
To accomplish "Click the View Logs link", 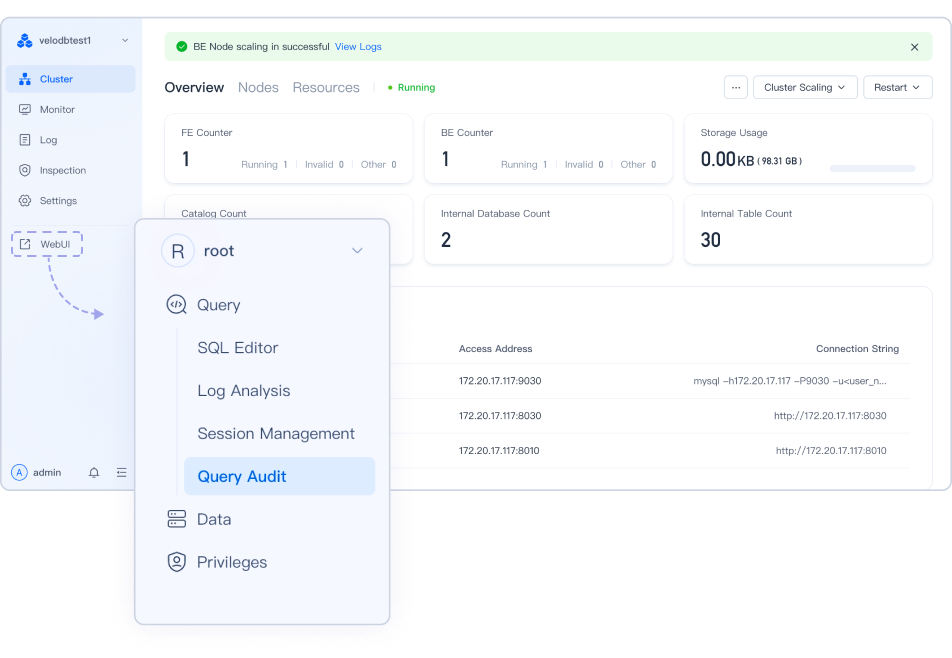I will tap(358, 47).
